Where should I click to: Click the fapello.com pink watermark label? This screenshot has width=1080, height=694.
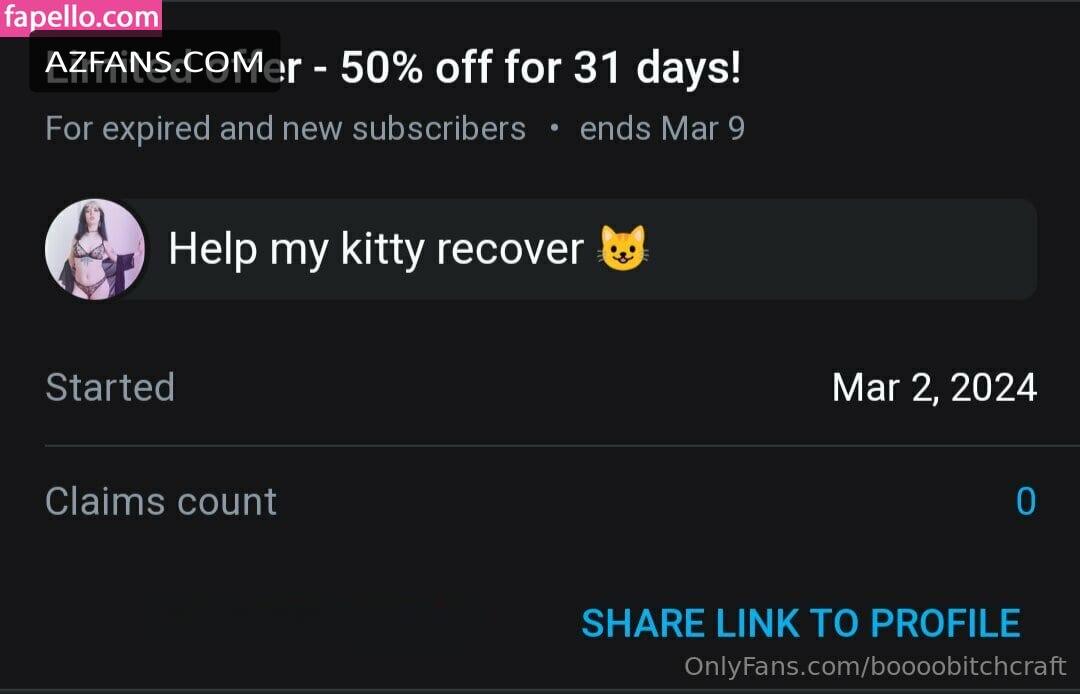pyautogui.click(x=81, y=17)
